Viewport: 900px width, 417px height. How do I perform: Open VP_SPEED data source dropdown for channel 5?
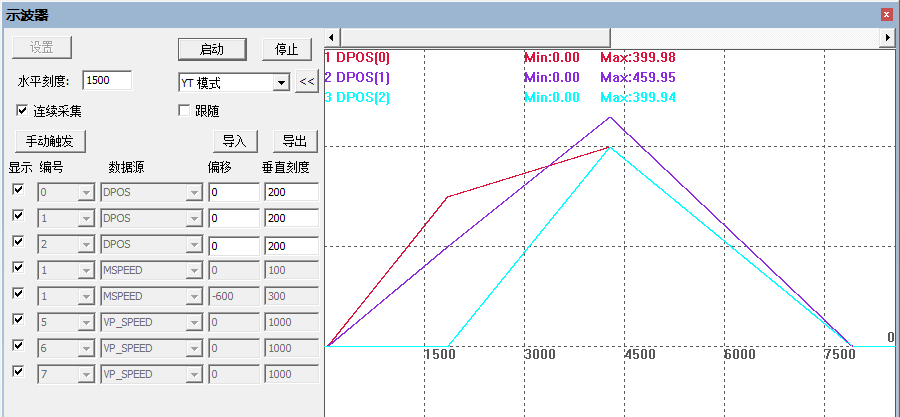click(195, 323)
